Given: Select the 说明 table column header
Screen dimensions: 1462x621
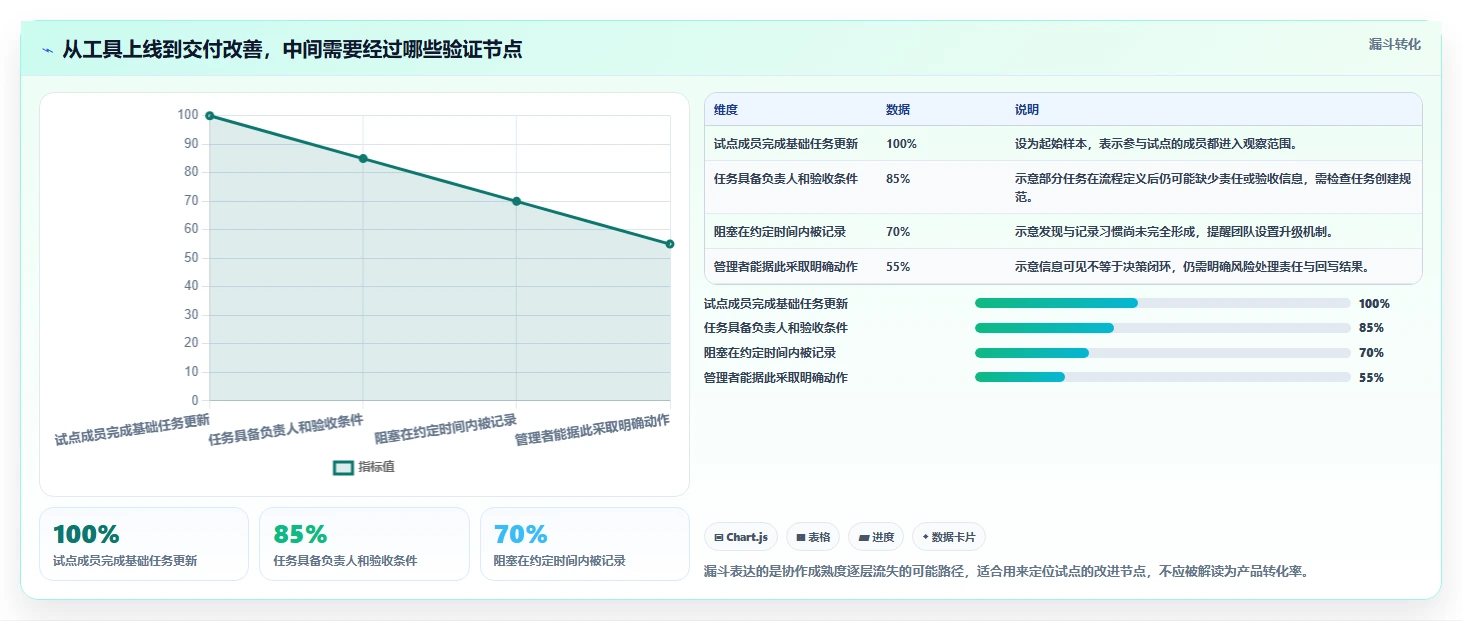Looking at the screenshot, I should coord(1027,110).
